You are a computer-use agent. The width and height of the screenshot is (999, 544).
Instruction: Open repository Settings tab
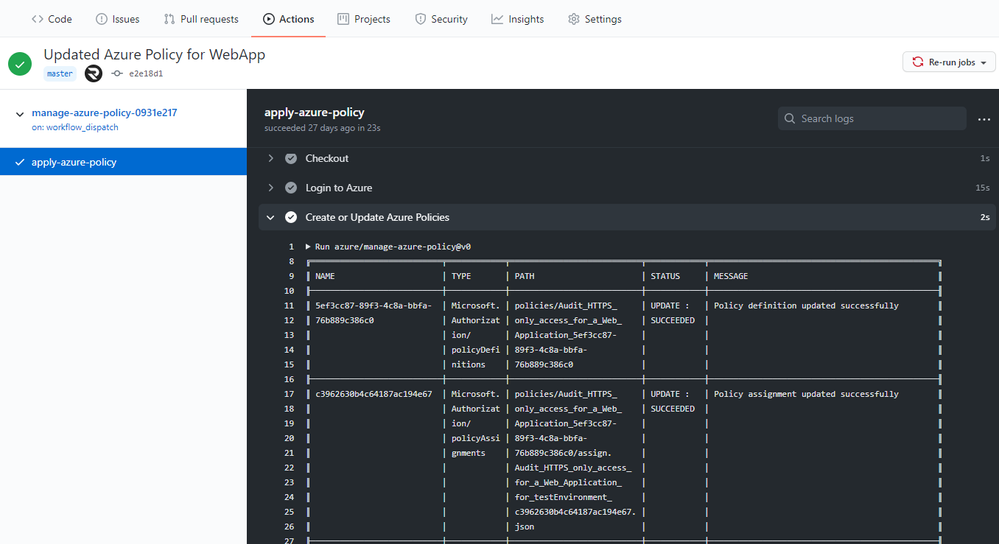[594, 19]
